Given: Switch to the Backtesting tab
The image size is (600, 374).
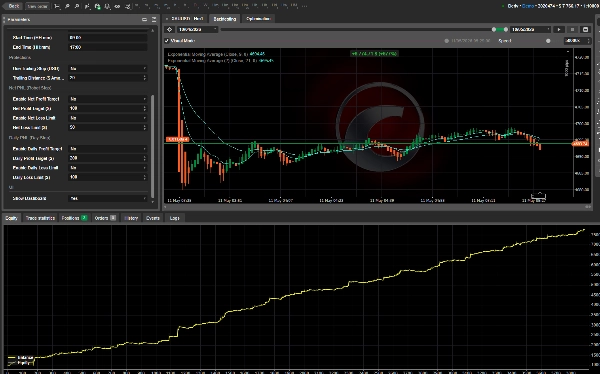Looking at the screenshot, I should click(x=225, y=19).
